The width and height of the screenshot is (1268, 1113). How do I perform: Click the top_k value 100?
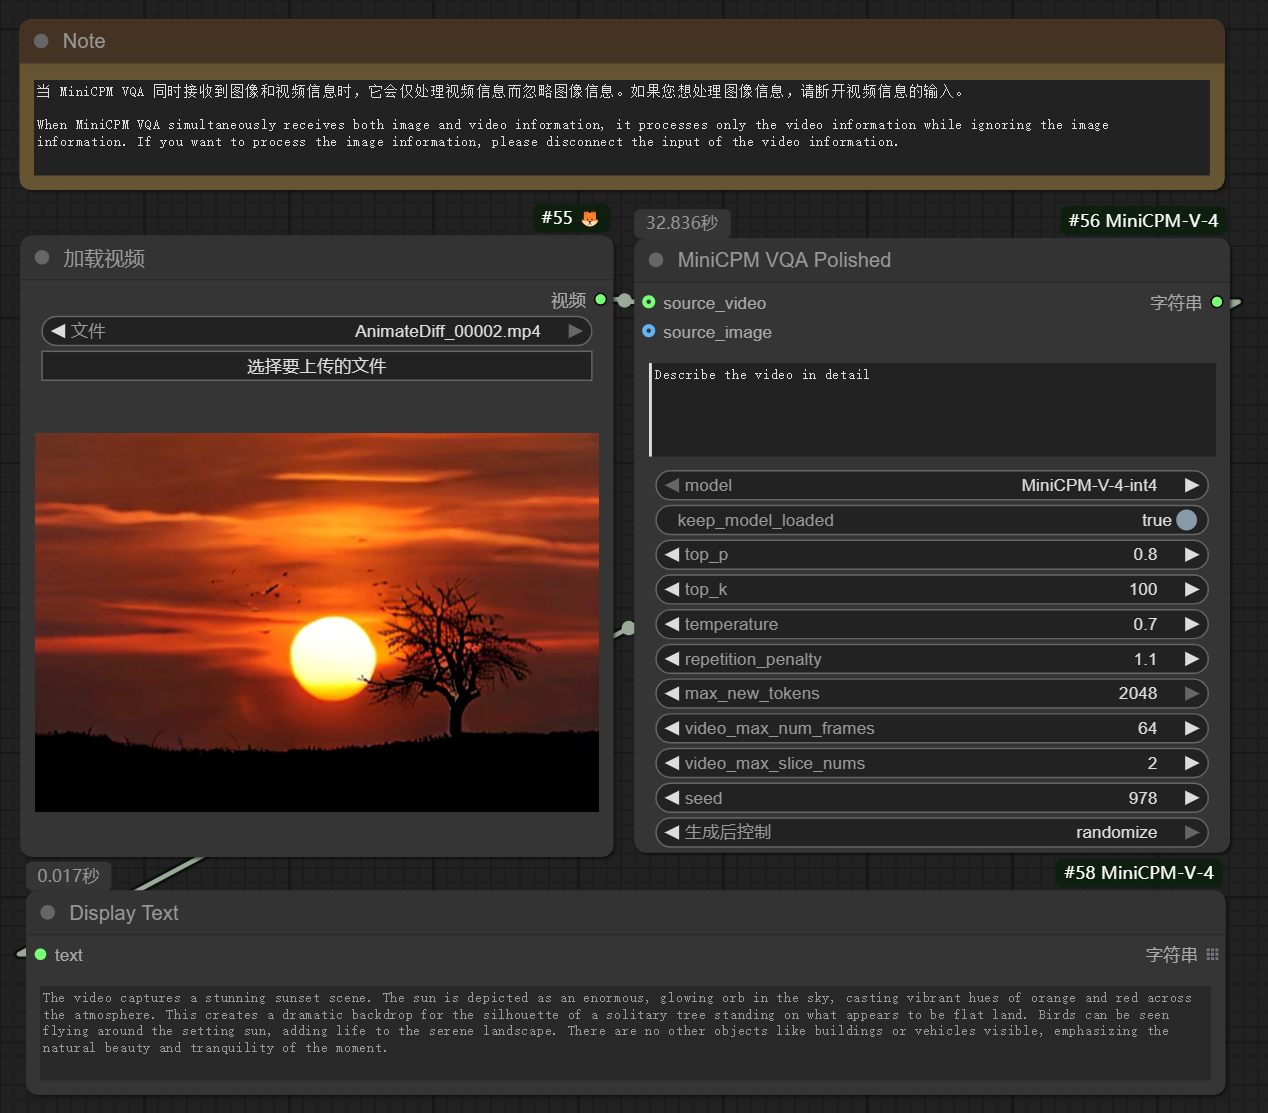coord(1143,589)
